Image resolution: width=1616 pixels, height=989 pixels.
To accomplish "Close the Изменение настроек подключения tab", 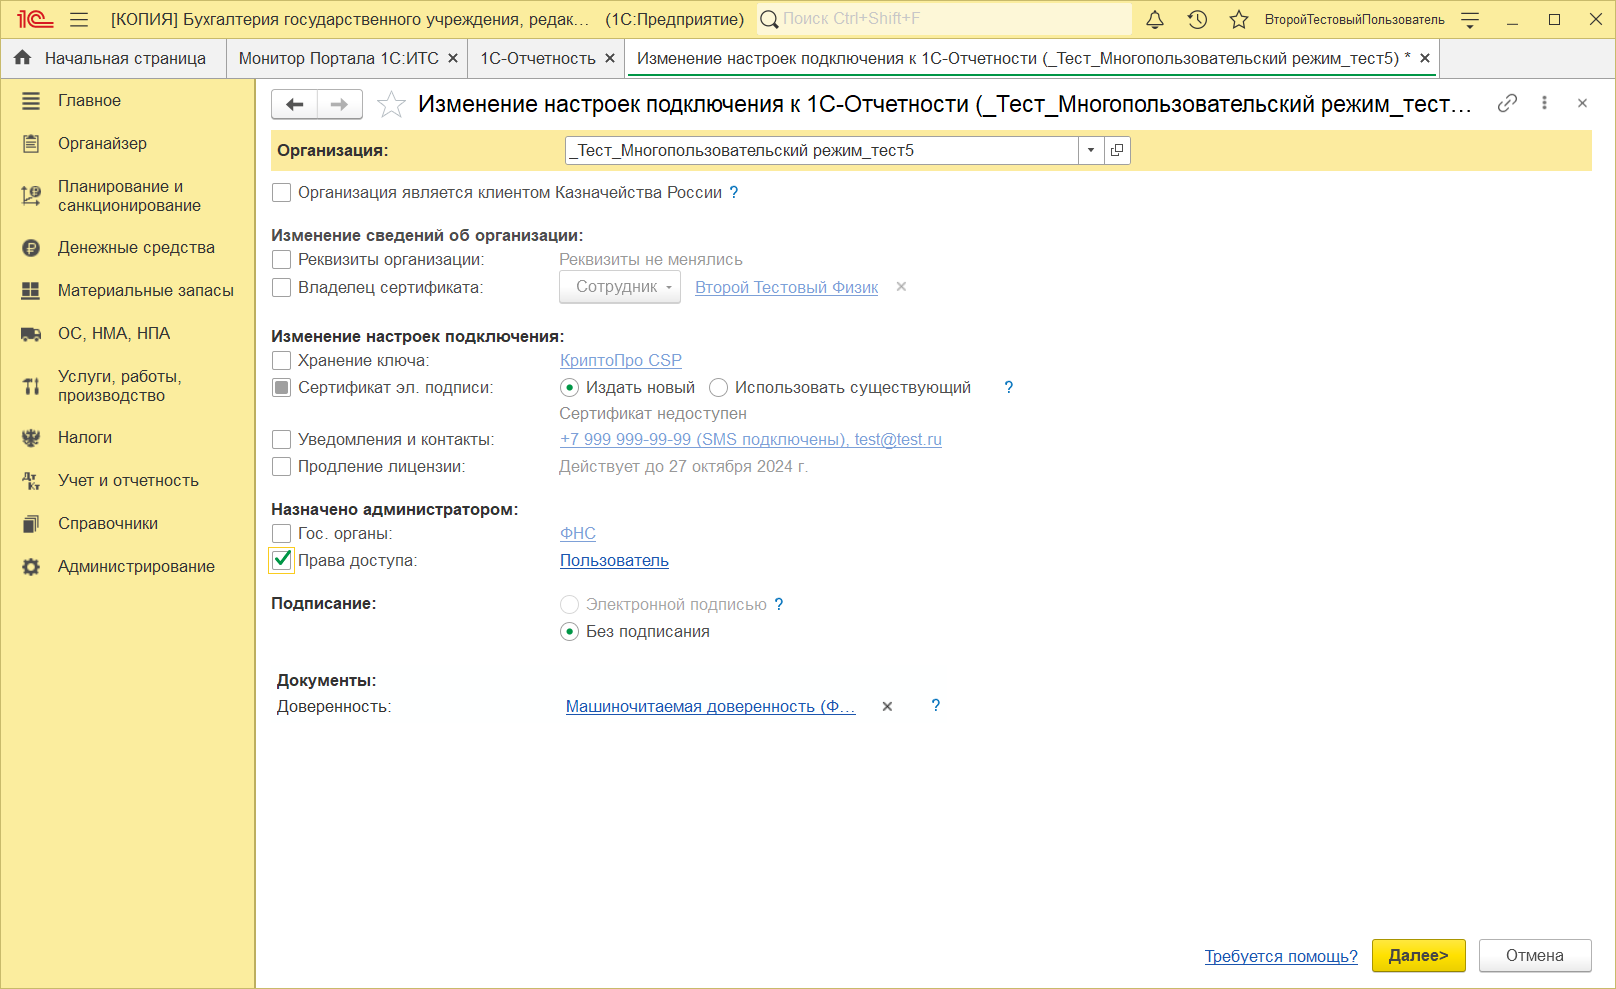I will pos(1425,58).
